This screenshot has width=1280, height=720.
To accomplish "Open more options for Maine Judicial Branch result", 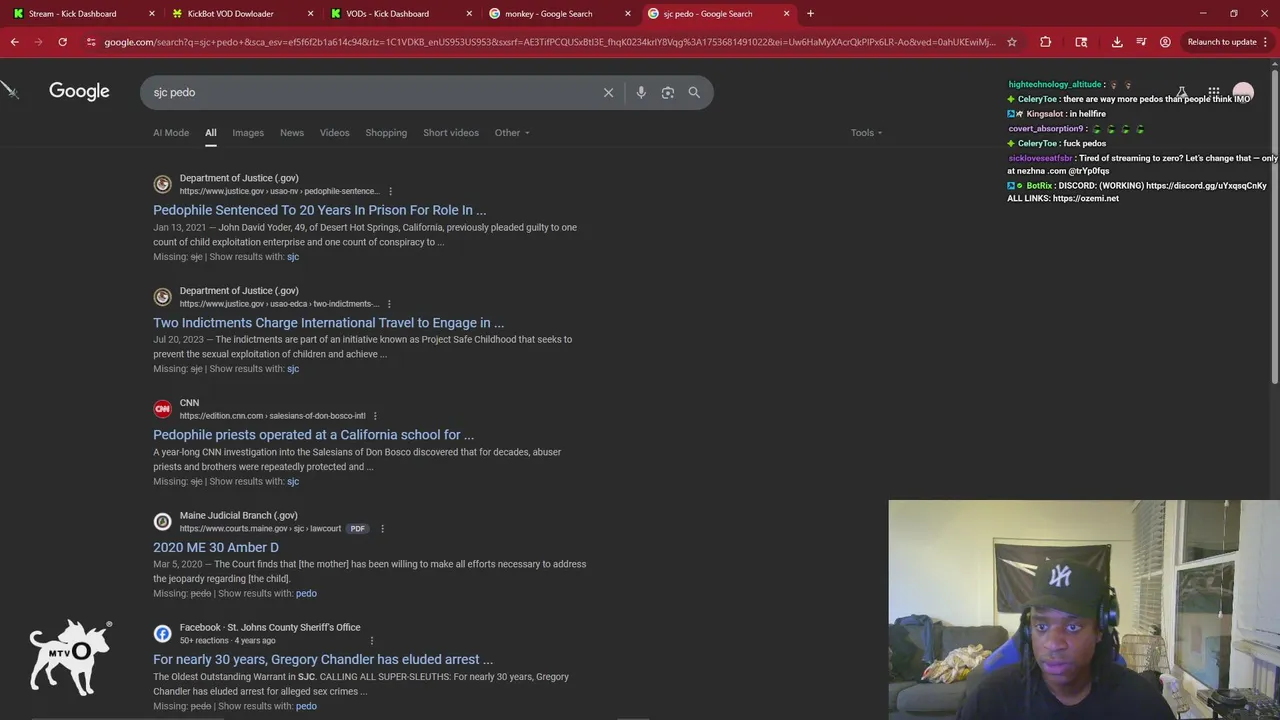I will coord(382,529).
